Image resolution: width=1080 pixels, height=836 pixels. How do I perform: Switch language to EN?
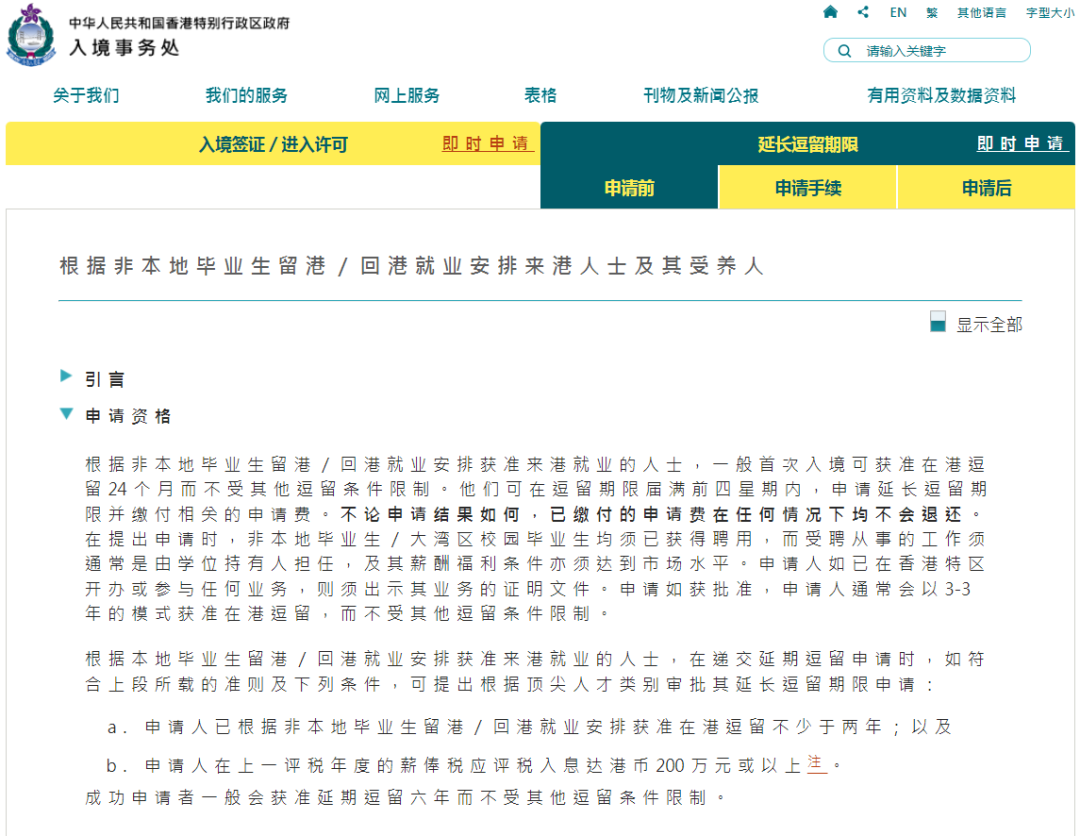pos(898,13)
